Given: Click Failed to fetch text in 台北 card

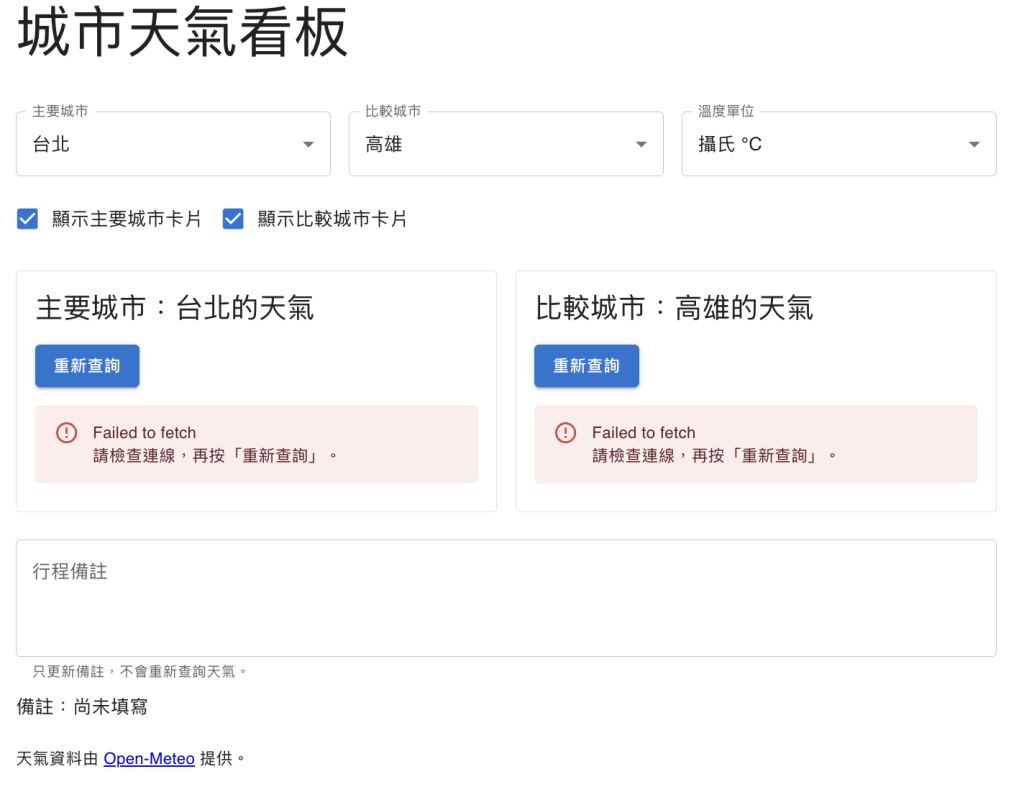Looking at the screenshot, I should (x=144, y=432).
